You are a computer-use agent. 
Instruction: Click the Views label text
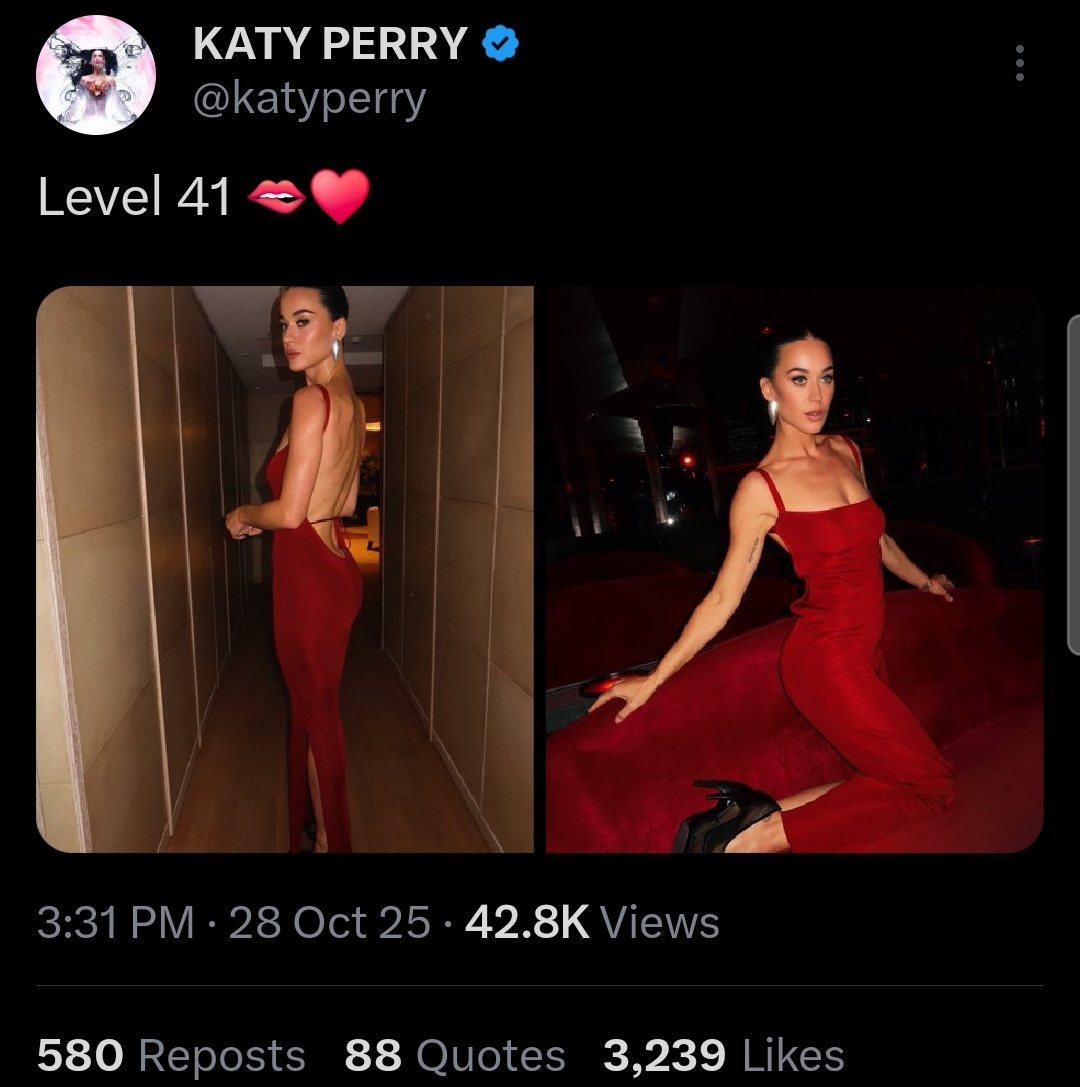click(659, 922)
